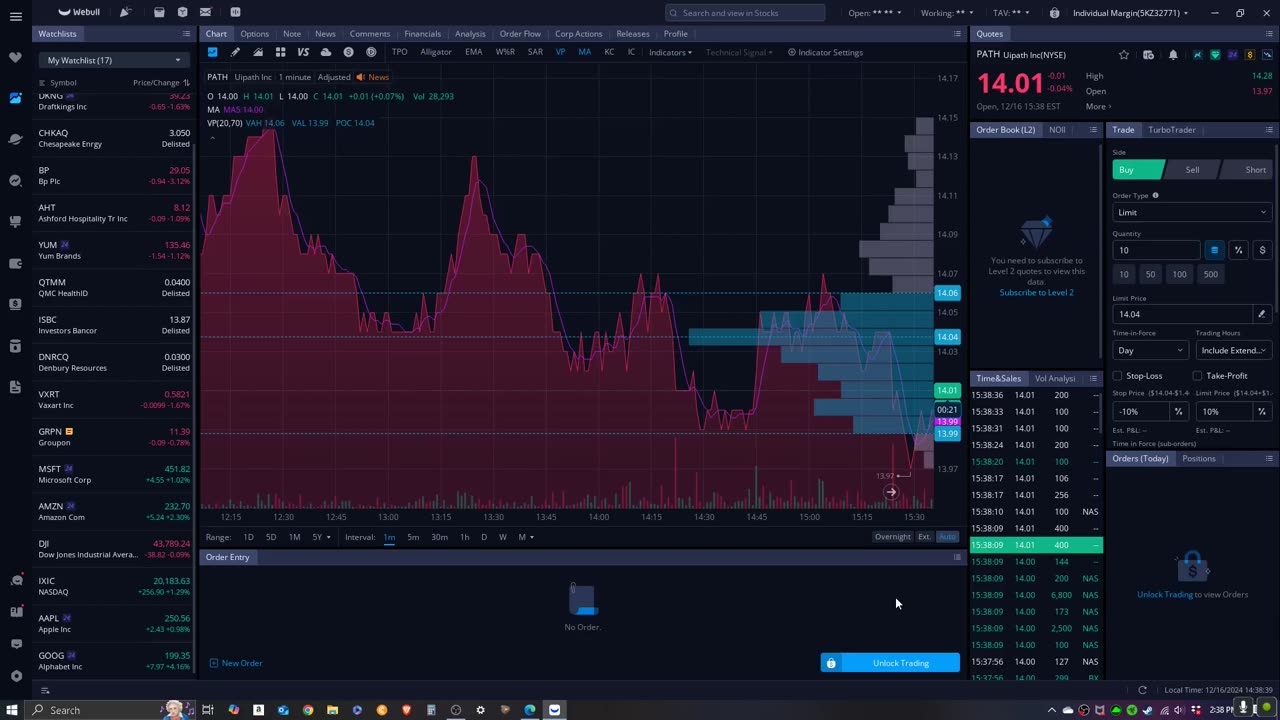Viewport: 1280px width, 720px height.
Task: Open the Watchlists panel menu icon
Action: point(186,34)
